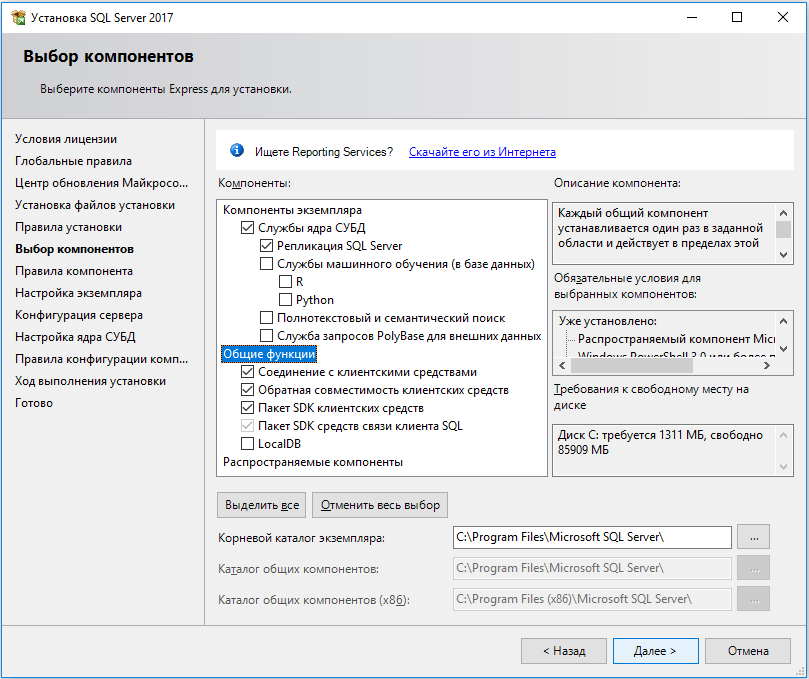Click the Выделить все button

[x=262, y=505]
